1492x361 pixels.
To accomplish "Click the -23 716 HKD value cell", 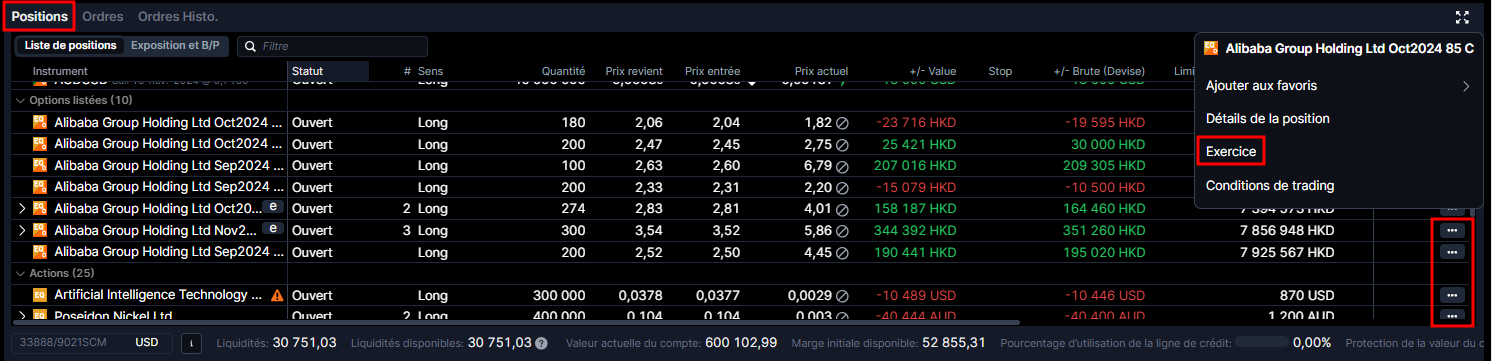I will (x=916, y=123).
